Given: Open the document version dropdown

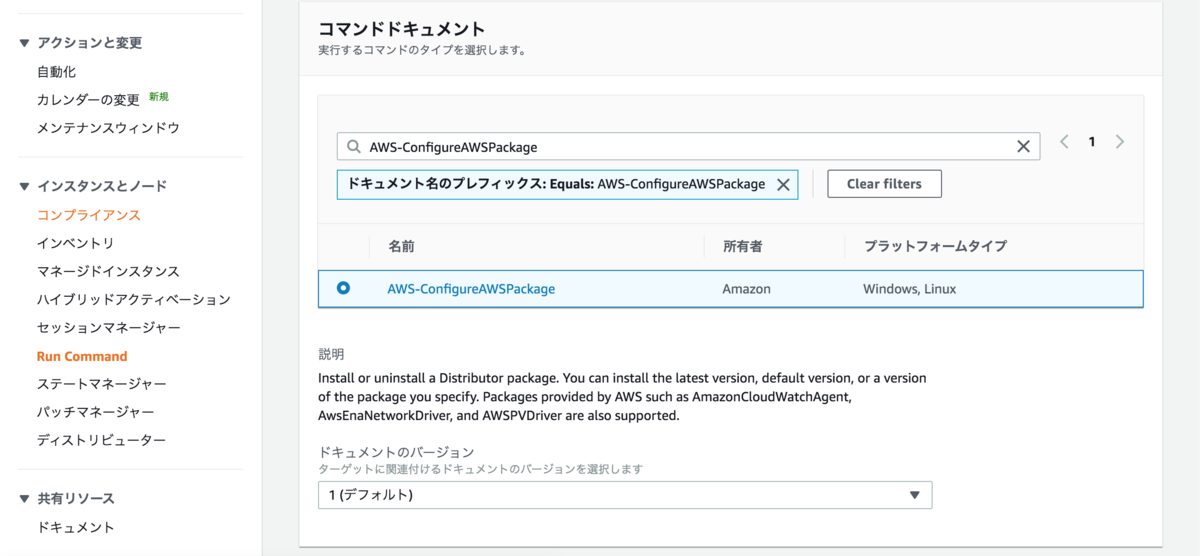Looking at the screenshot, I should coord(625,495).
